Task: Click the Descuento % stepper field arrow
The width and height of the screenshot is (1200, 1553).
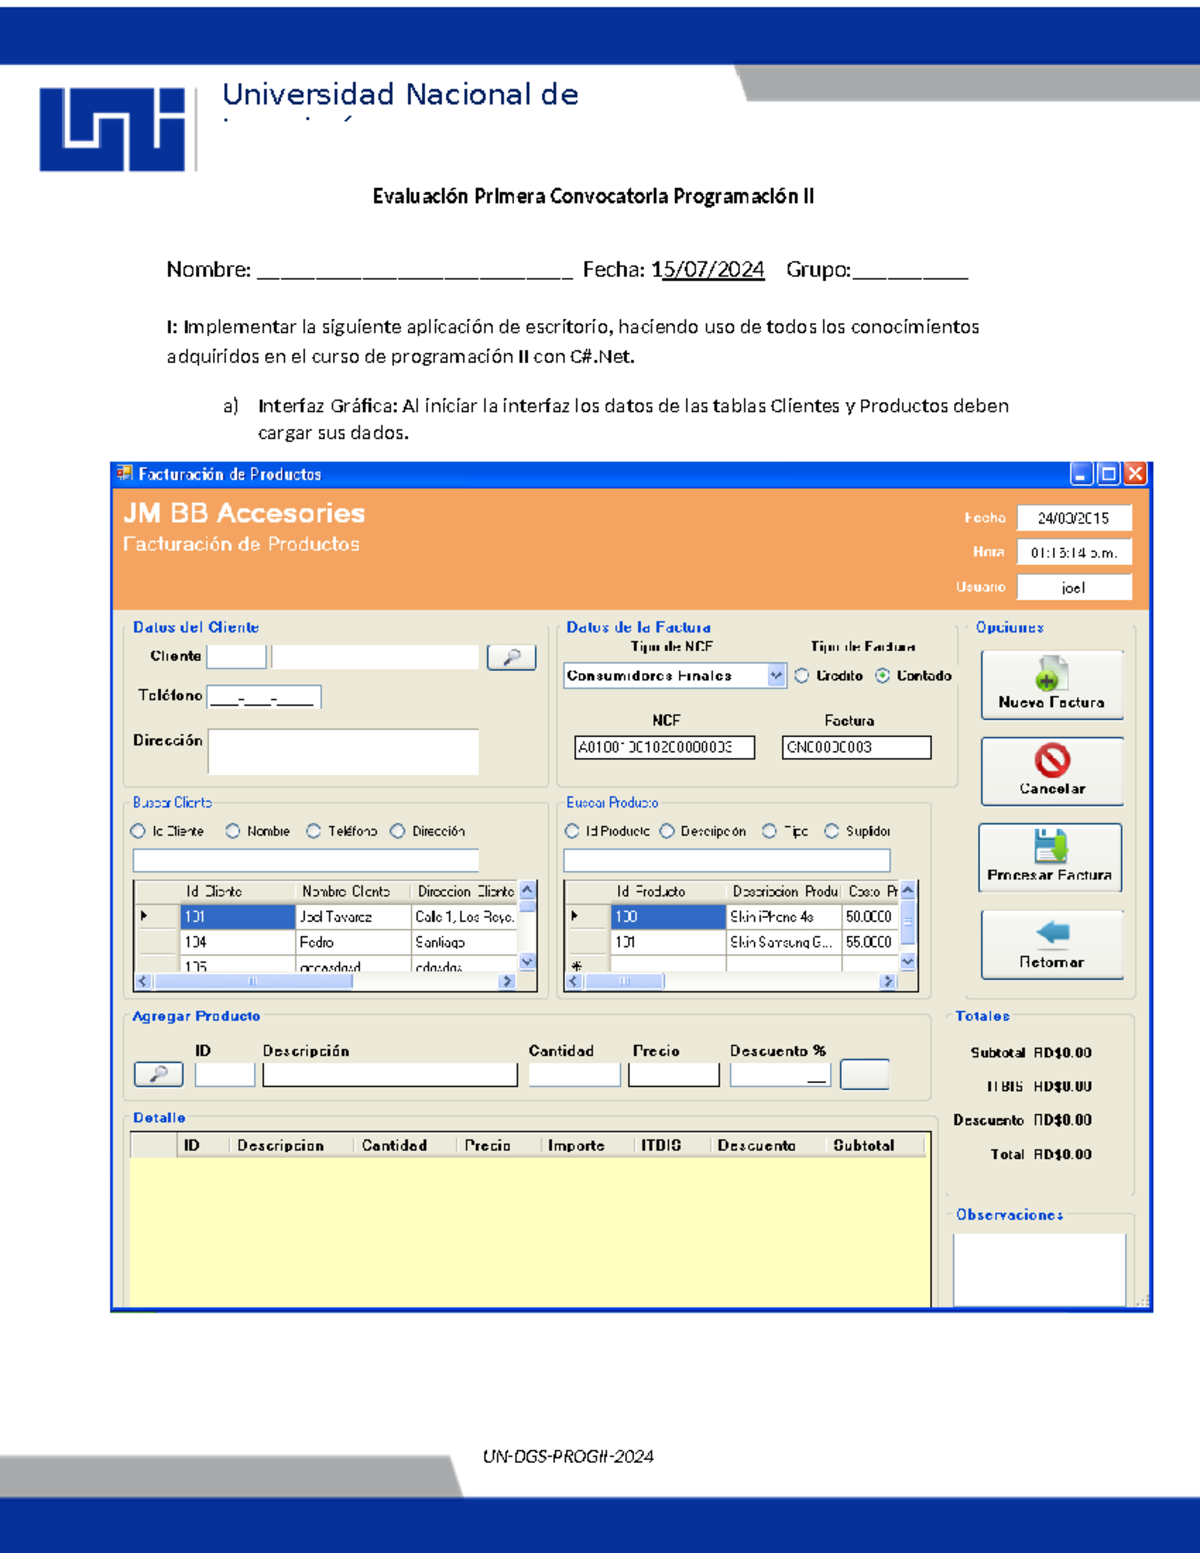Action: pos(818,1076)
